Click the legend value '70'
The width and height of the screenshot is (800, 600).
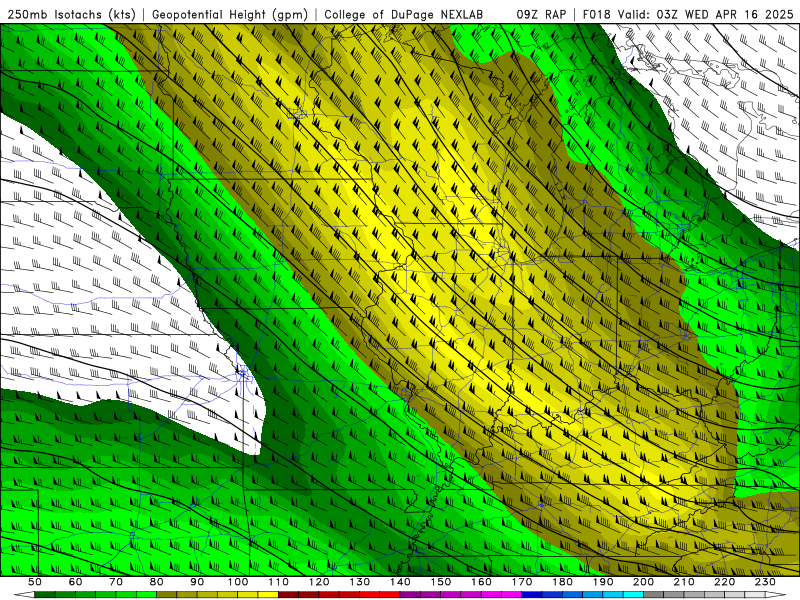tap(116, 582)
